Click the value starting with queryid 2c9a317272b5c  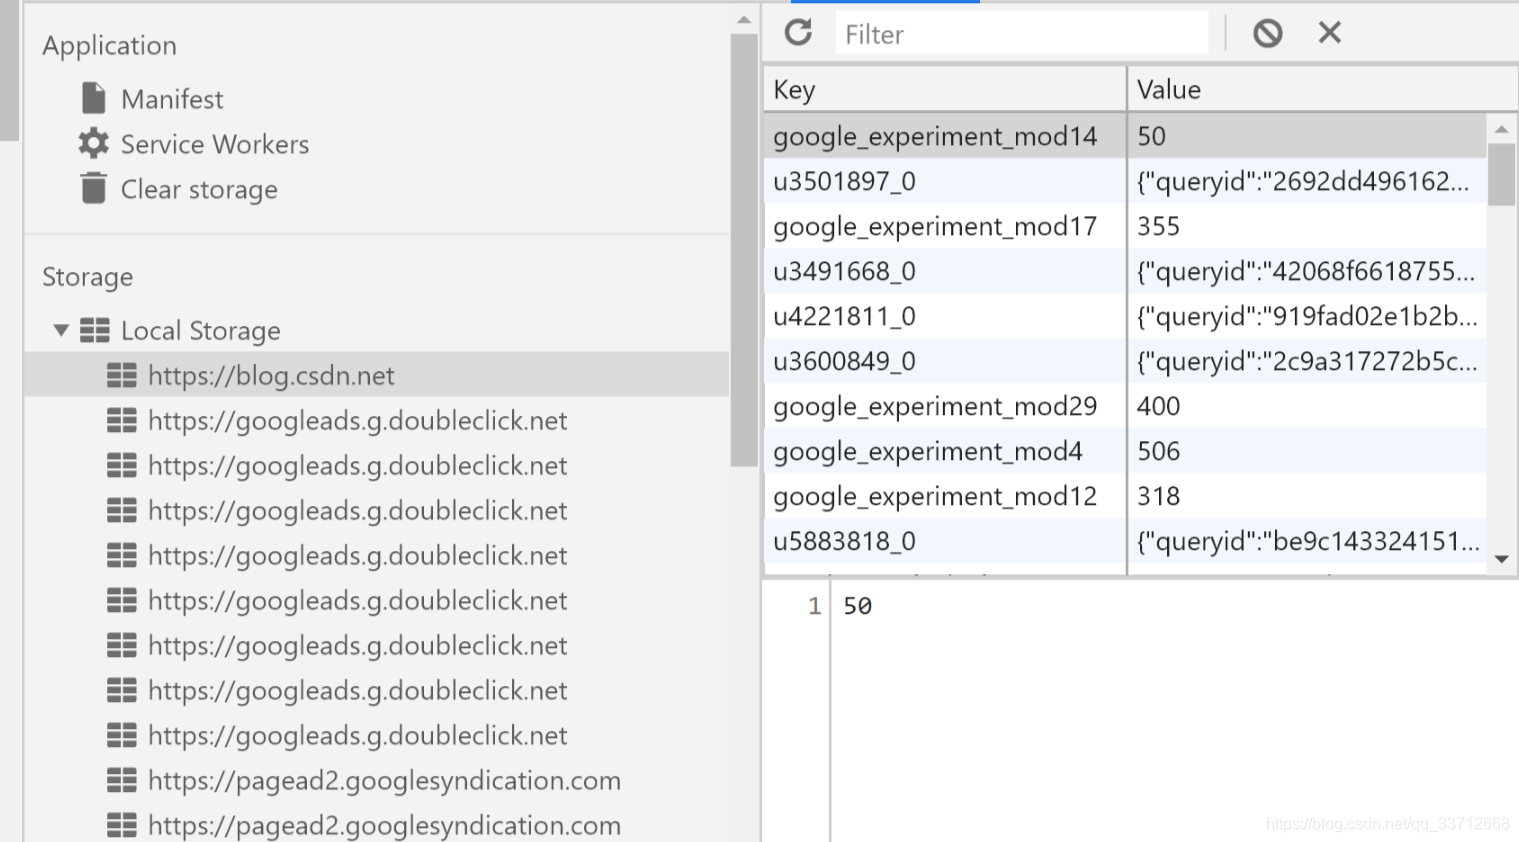pos(1307,361)
